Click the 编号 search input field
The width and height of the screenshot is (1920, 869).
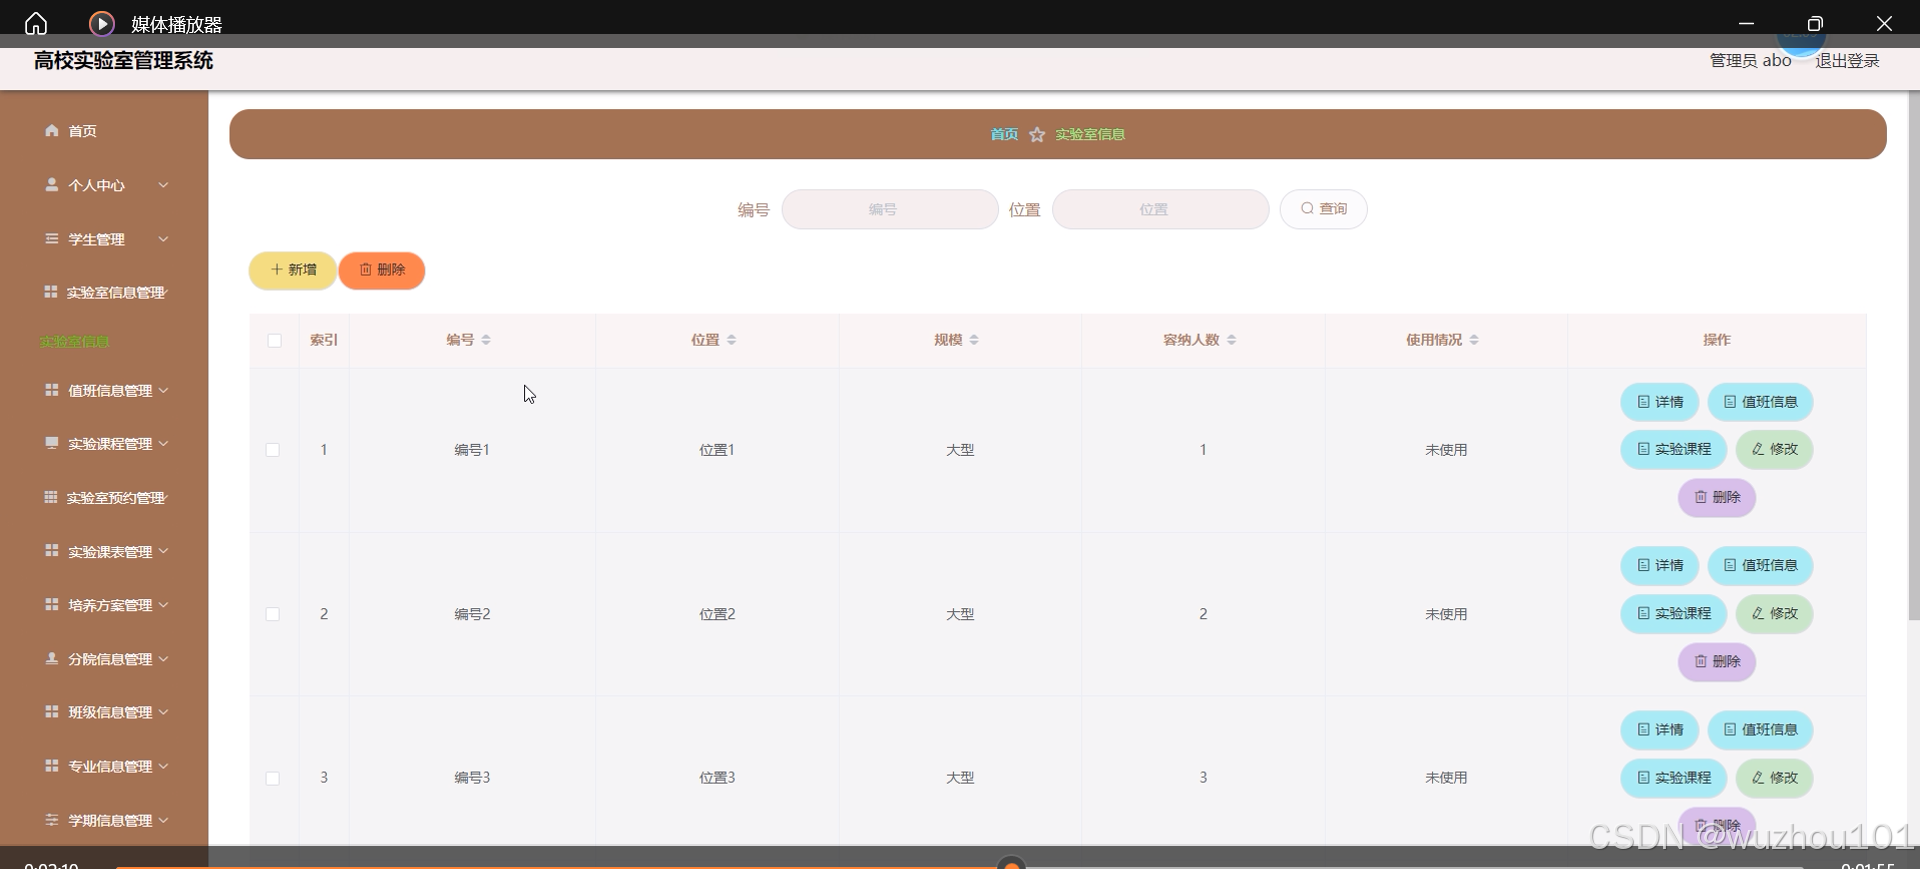pos(890,209)
